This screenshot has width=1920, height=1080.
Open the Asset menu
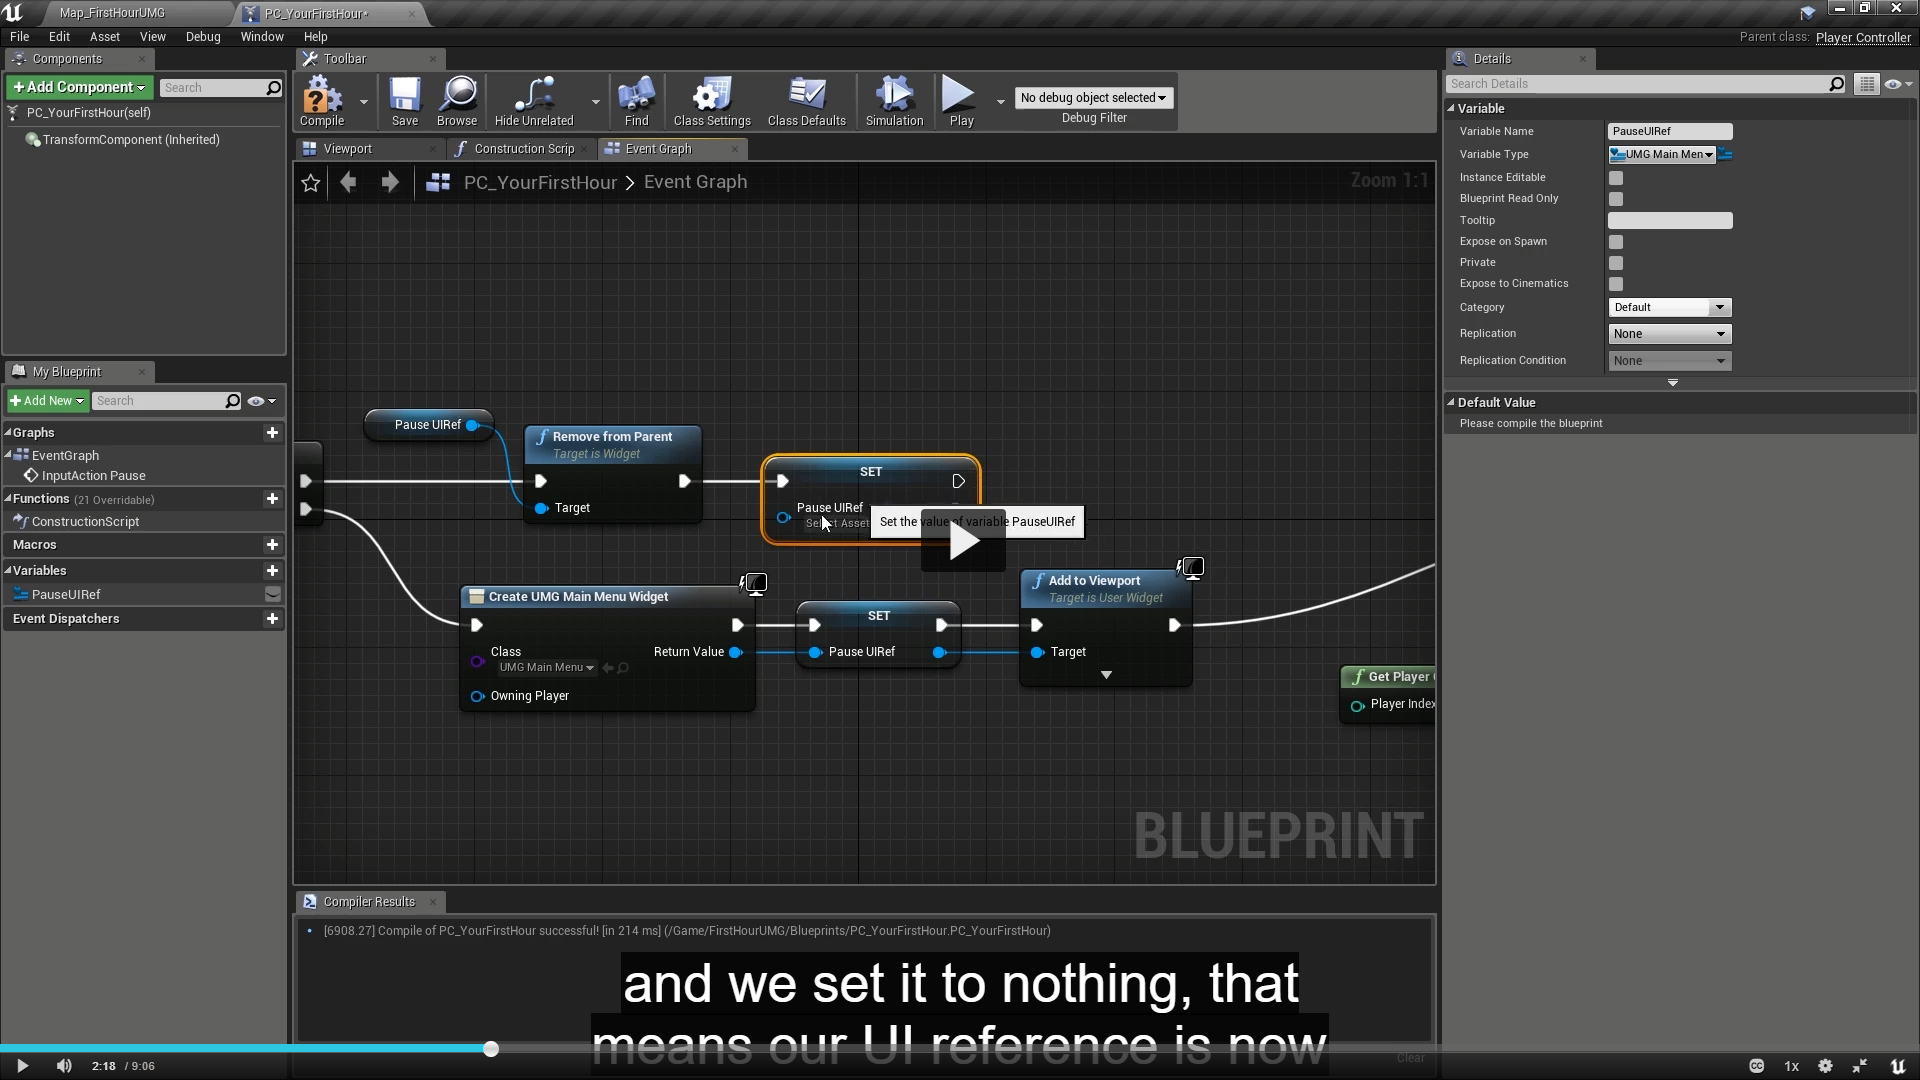pyautogui.click(x=104, y=37)
